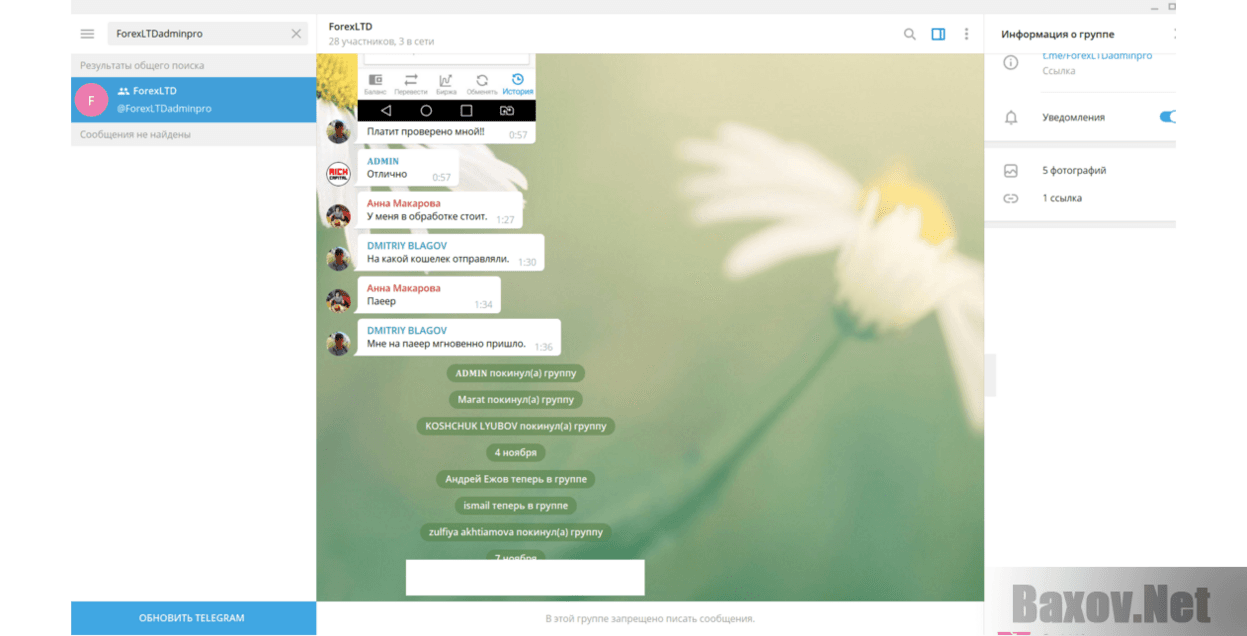1247x636 pixels.
Task: Open Анна Макарова sender name on first message
Action: 403,203
